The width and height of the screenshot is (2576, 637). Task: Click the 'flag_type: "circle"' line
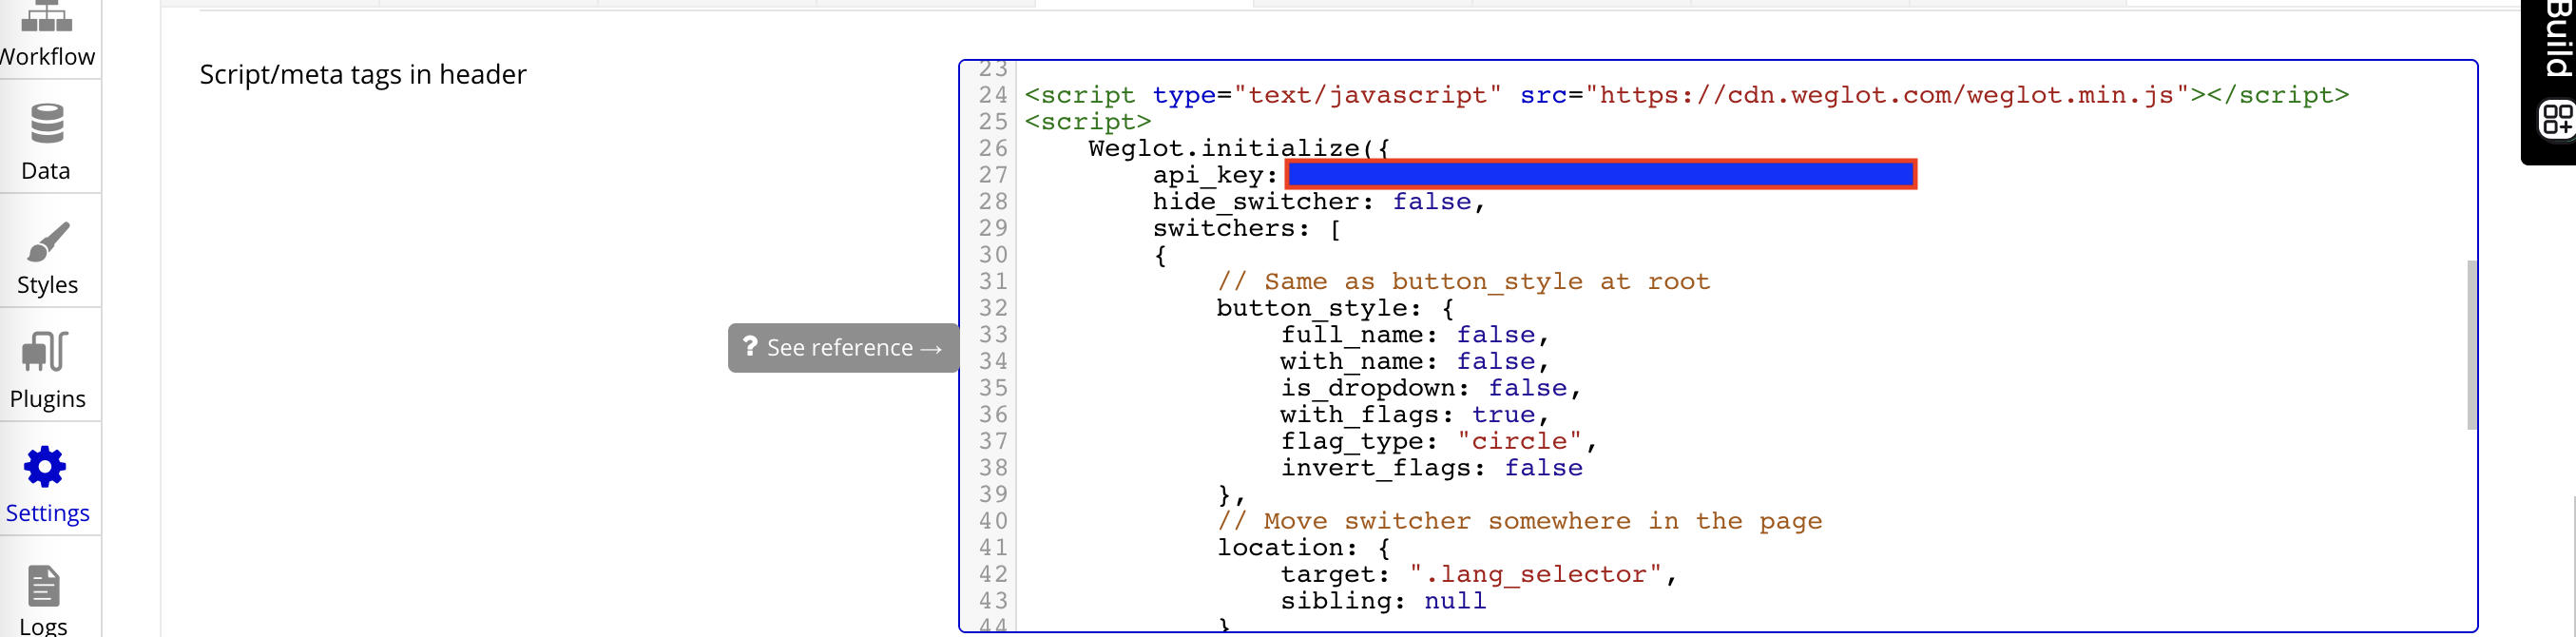pos(1439,441)
